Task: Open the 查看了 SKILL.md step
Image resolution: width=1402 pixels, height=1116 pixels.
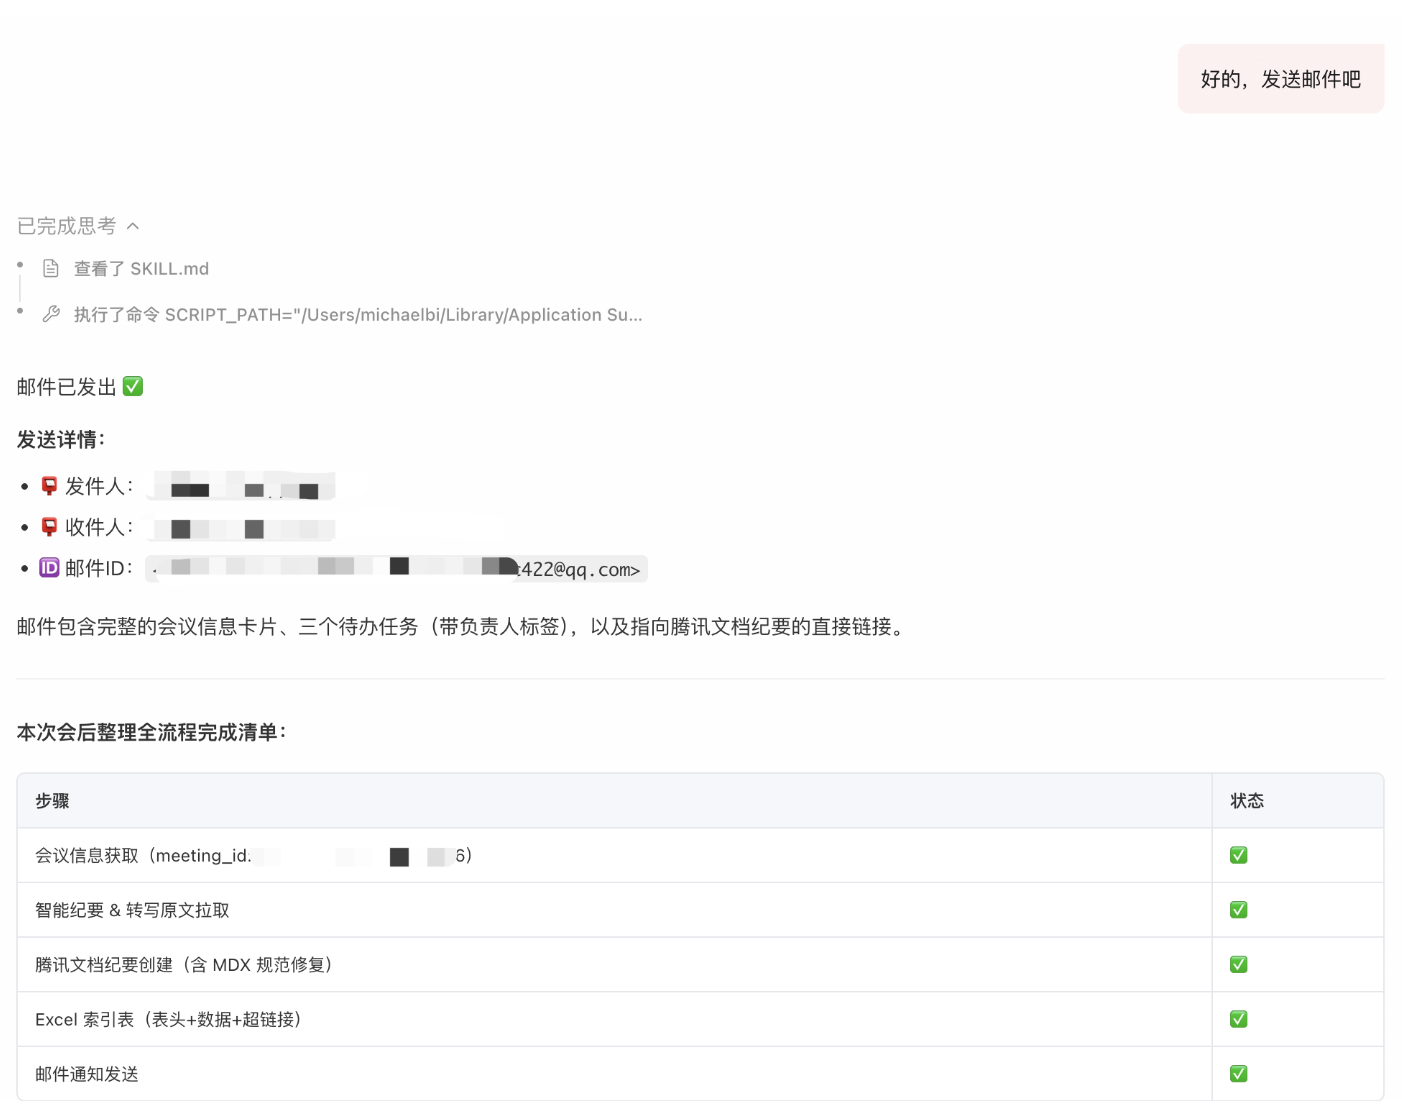Action: (x=141, y=269)
